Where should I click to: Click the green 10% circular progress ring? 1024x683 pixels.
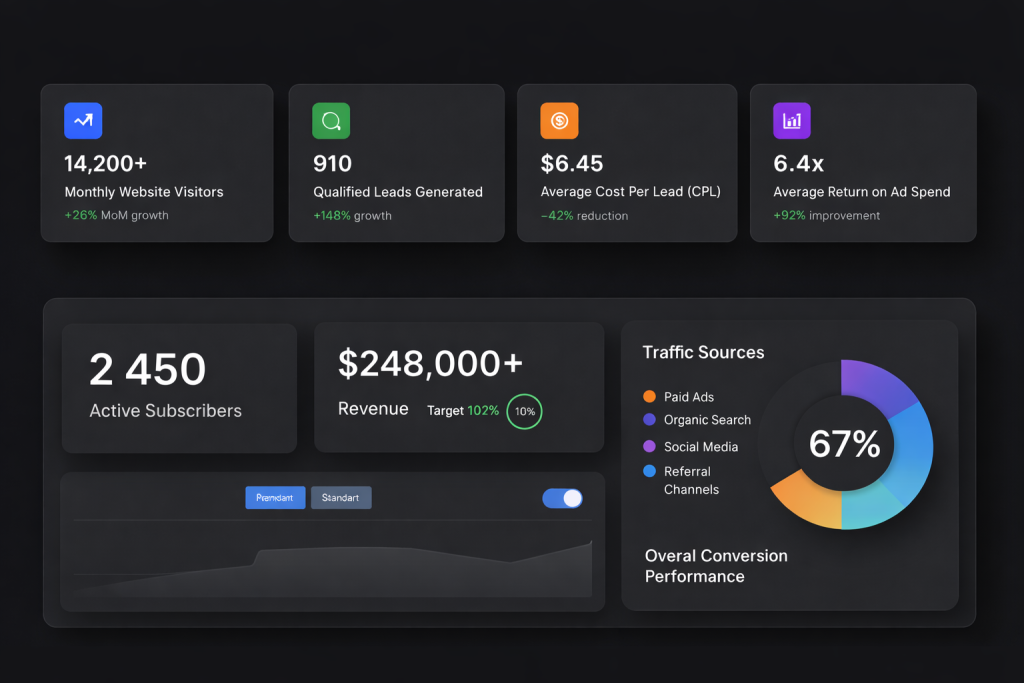pos(524,411)
